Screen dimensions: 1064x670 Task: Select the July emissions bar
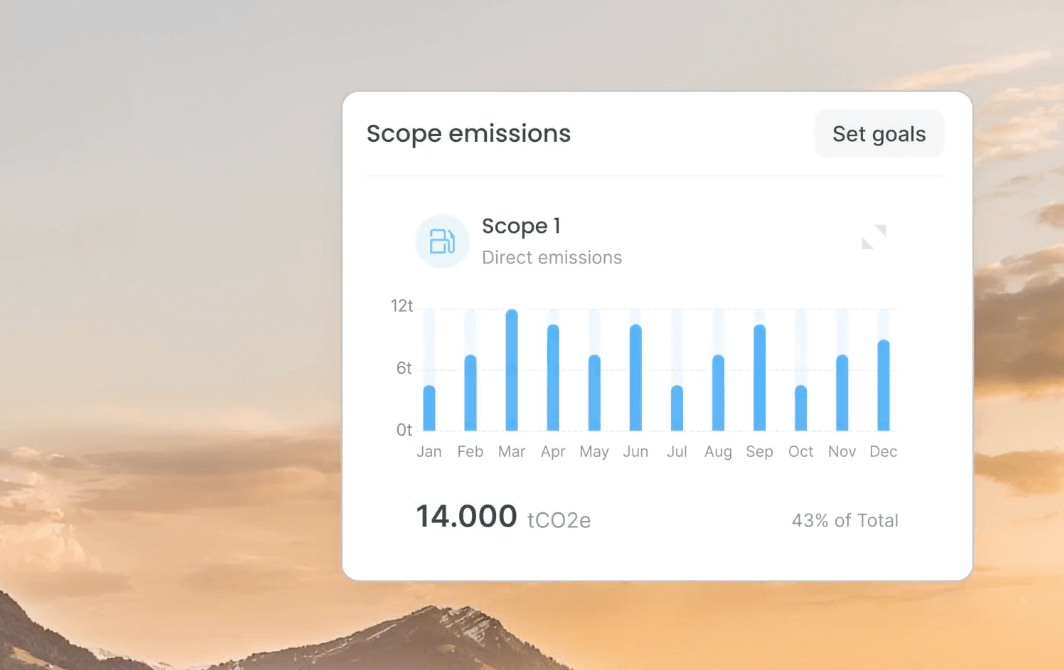pyautogui.click(x=677, y=408)
